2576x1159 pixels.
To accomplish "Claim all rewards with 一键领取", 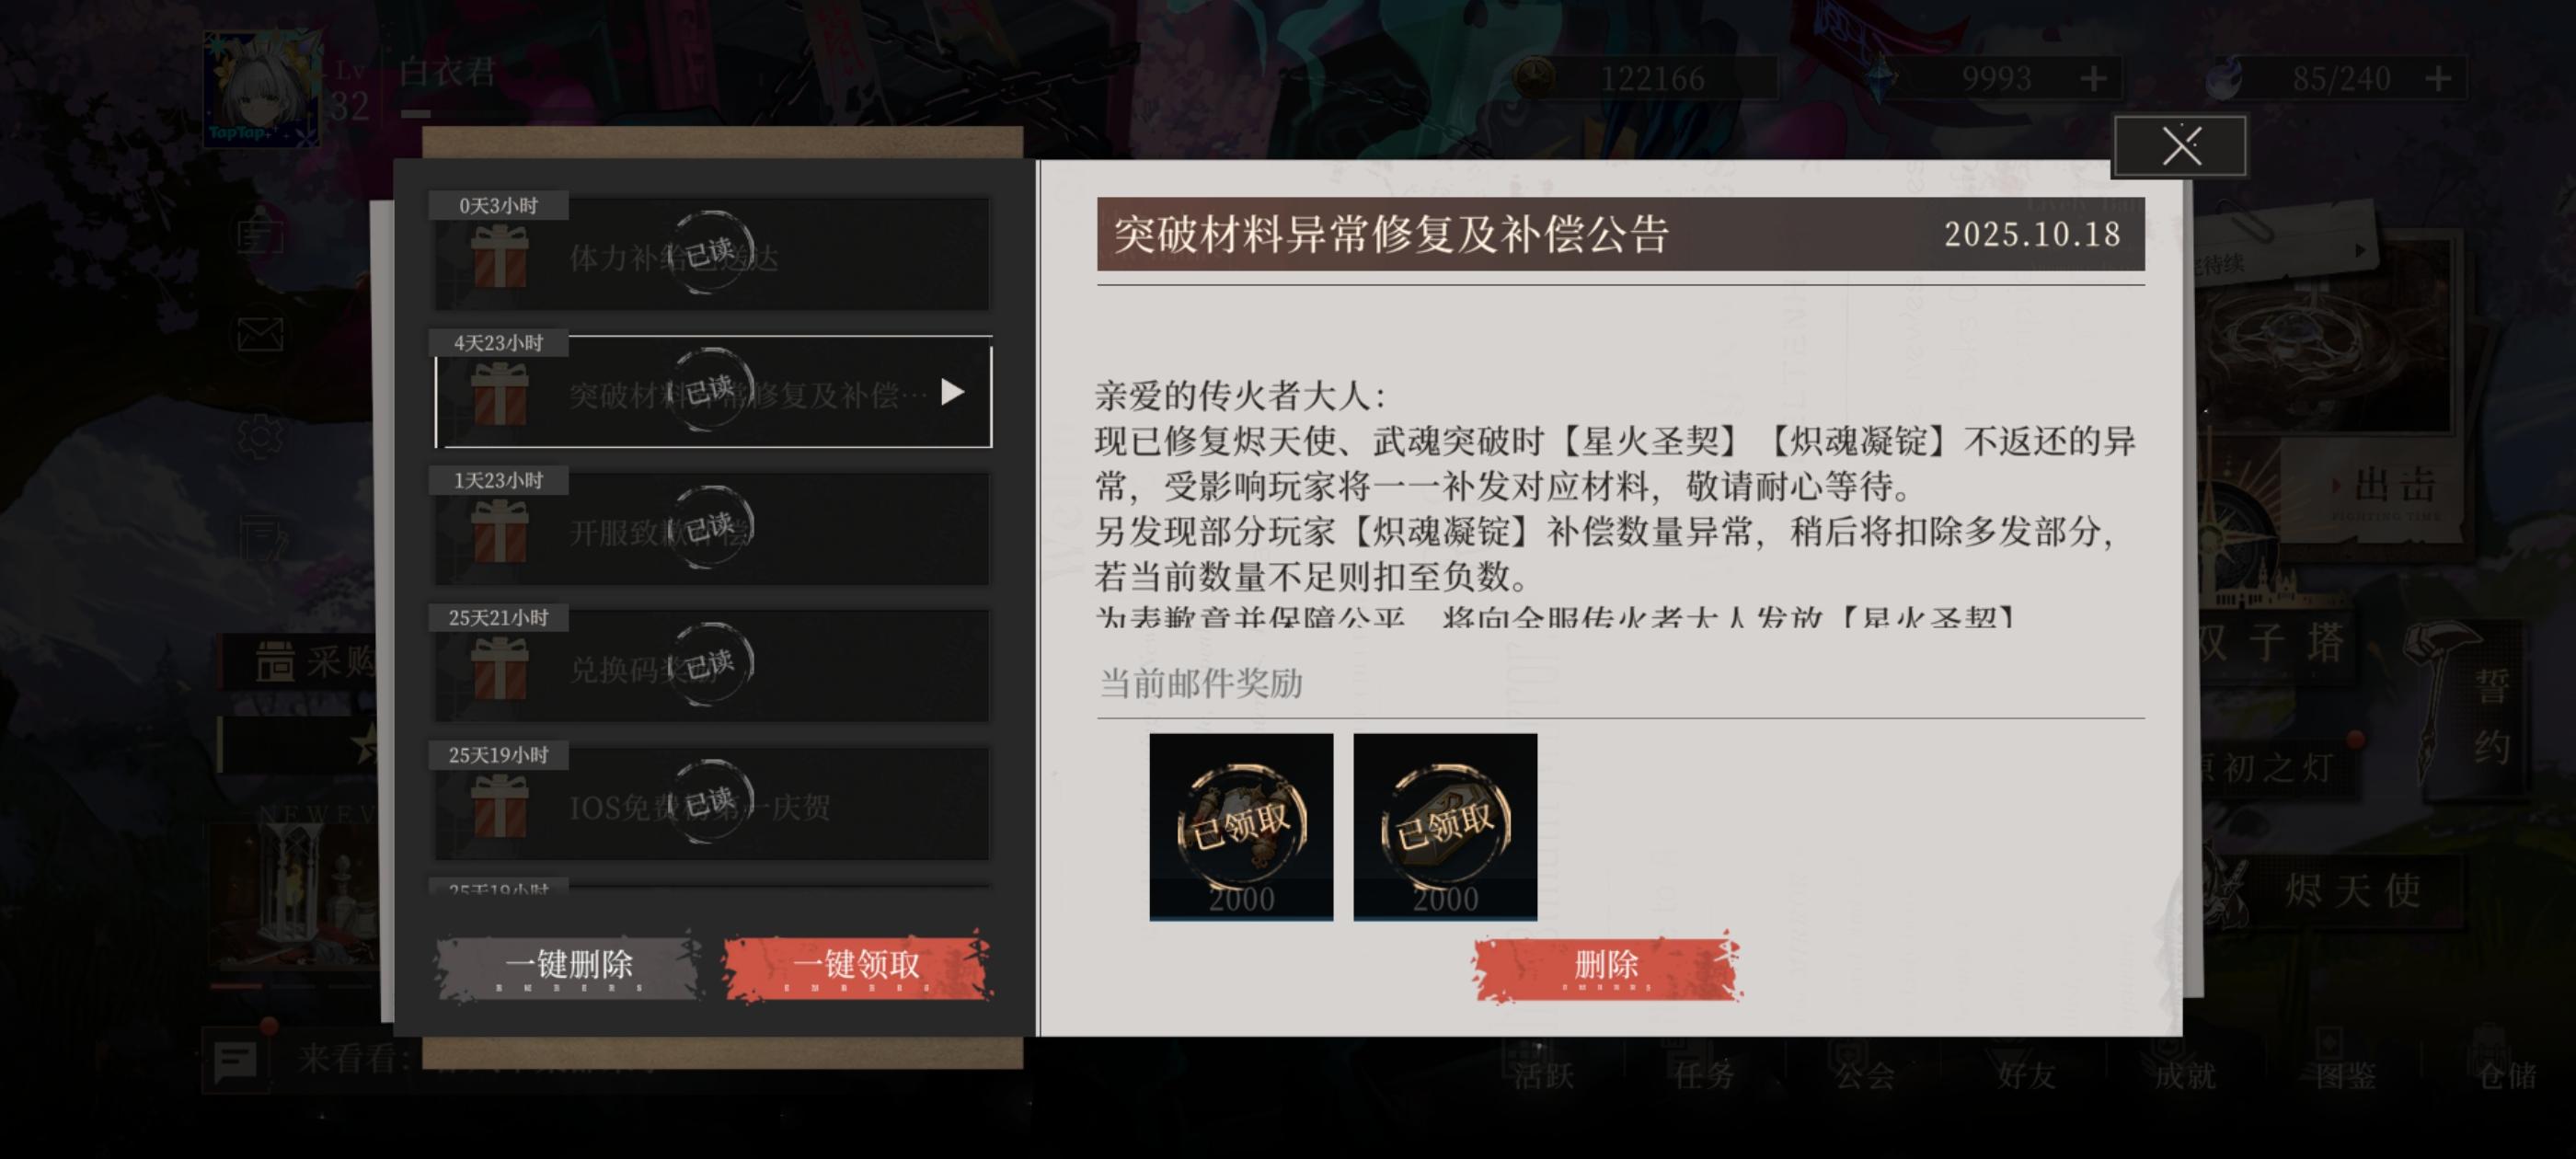I will [857, 966].
